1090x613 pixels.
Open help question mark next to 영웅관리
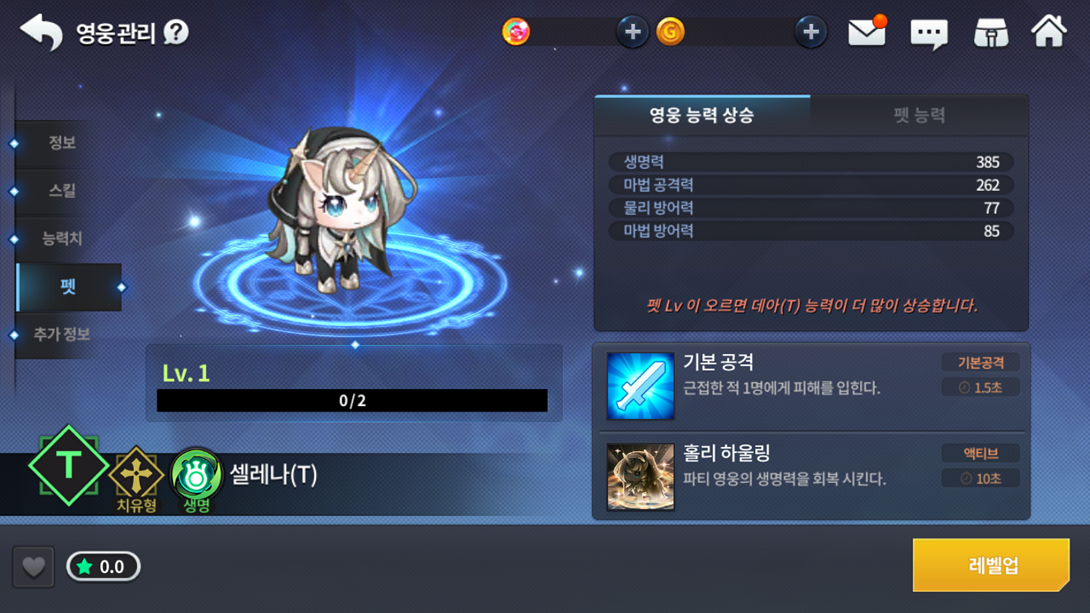click(x=176, y=32)
